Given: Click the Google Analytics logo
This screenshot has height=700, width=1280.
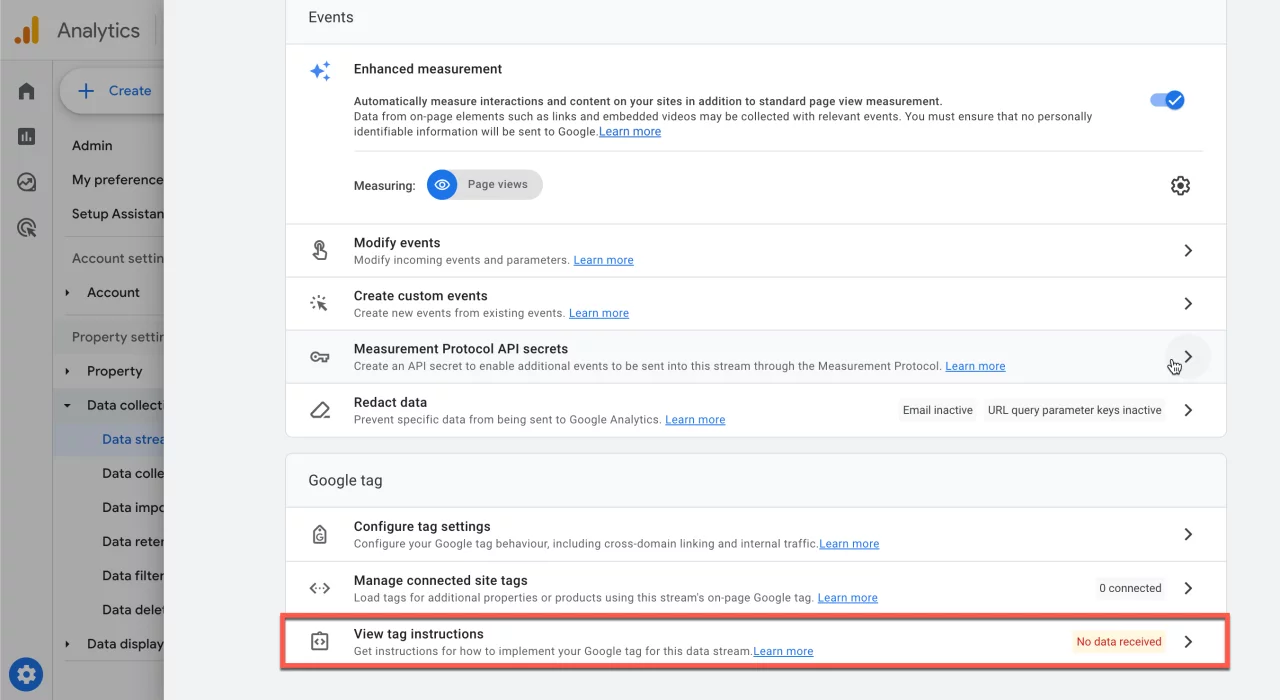Looking at the screenshot, I should point(27,30).
